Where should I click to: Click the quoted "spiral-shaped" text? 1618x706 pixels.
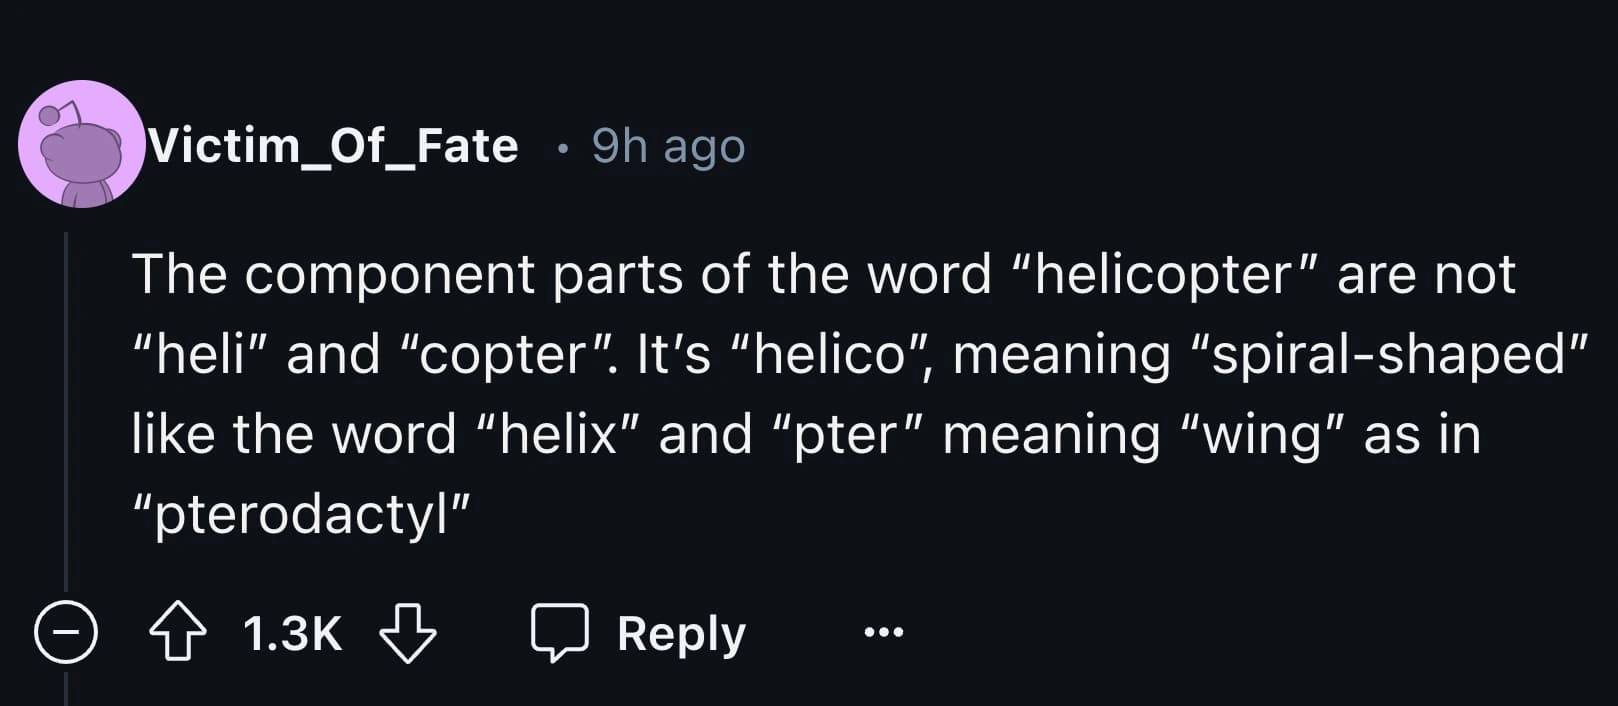click(x=1389, y=355)
